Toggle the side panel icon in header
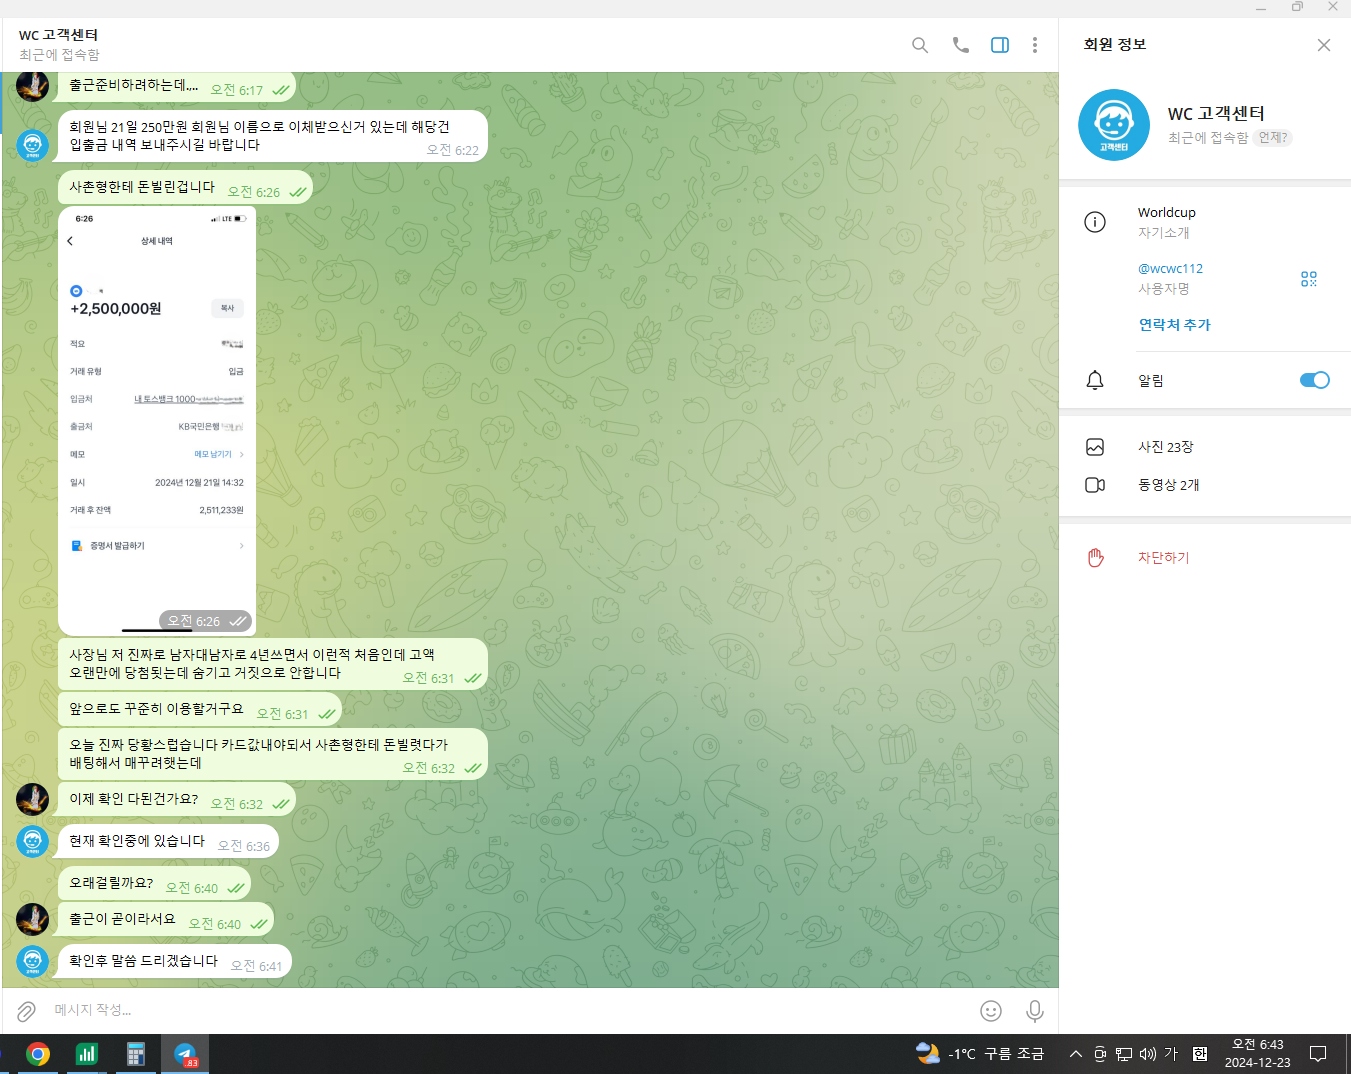 point(999,45)
